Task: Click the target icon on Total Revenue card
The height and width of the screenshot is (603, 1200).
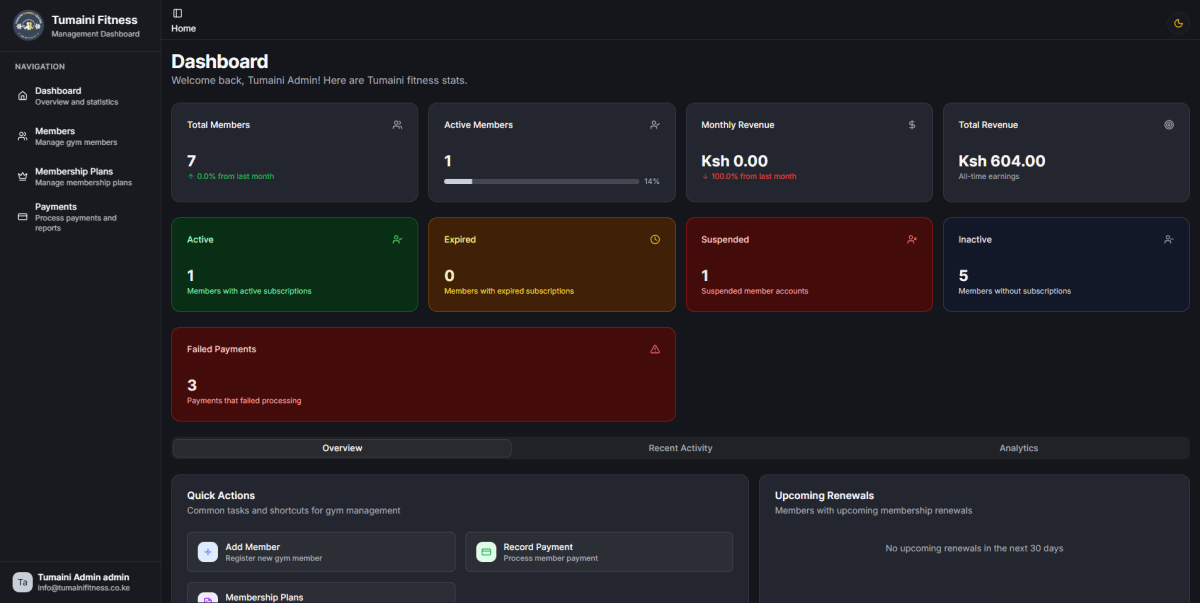Action: (x=1169, y=125)
